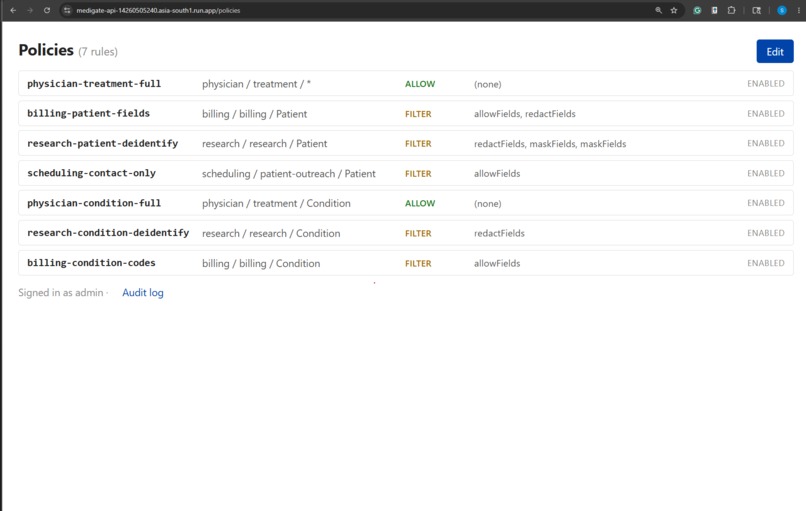Click ALLOW label on physician-treatment-full row
Viewport: 806px width, 511px height.
coord(420,84)
